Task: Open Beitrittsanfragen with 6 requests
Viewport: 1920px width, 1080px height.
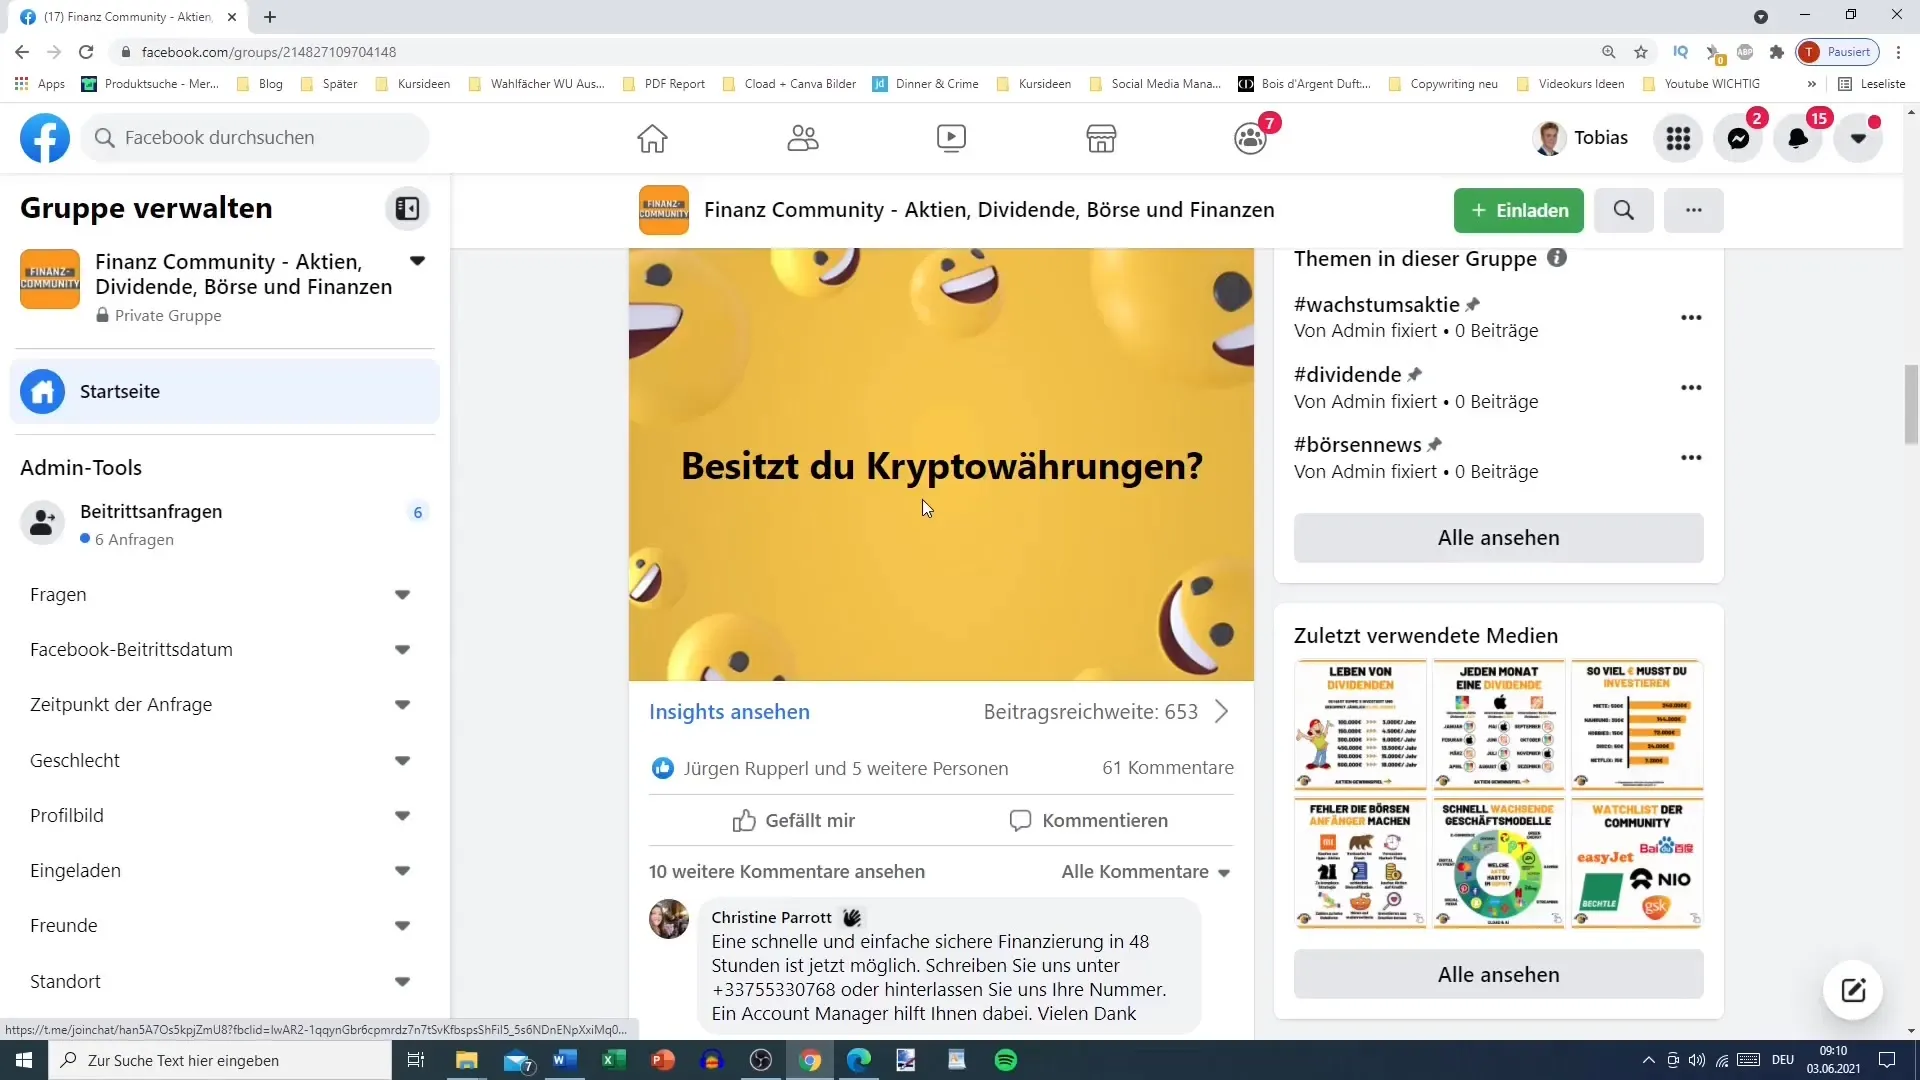Action: pyautogui.click(x=225, y=524)
